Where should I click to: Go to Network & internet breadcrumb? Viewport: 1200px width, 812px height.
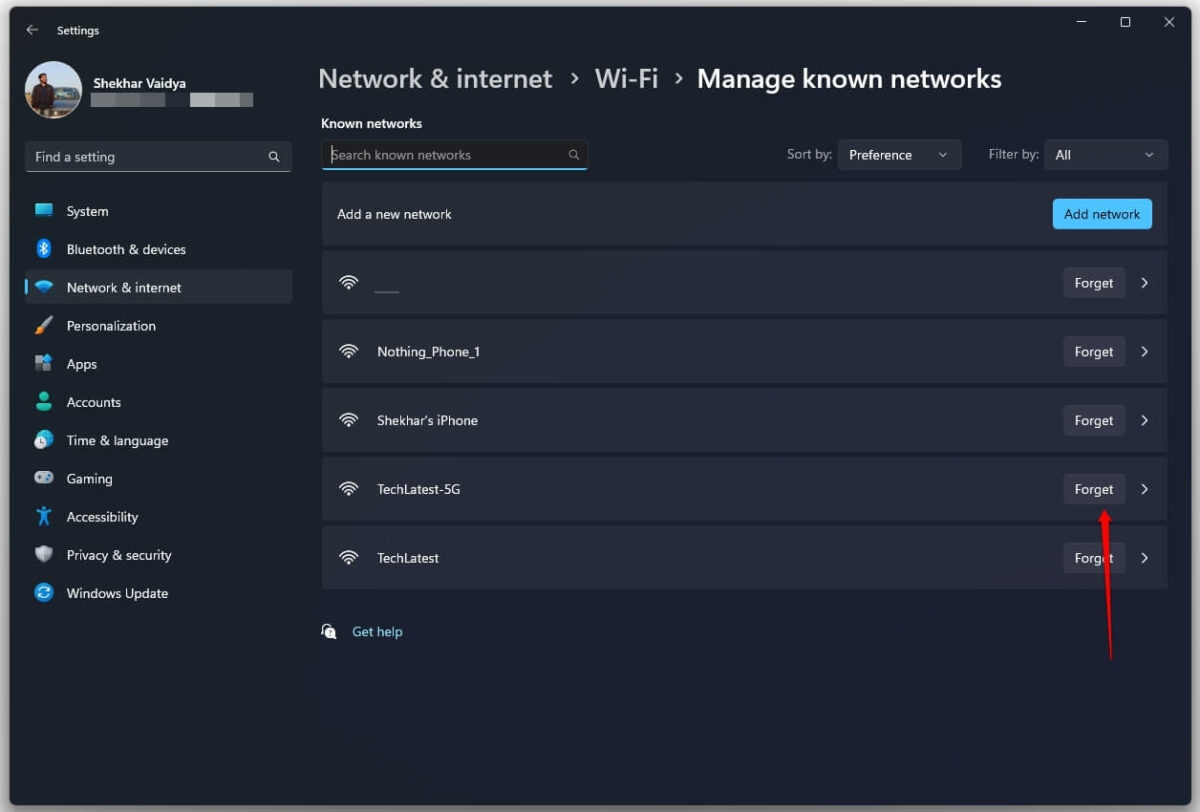(435, 78)
